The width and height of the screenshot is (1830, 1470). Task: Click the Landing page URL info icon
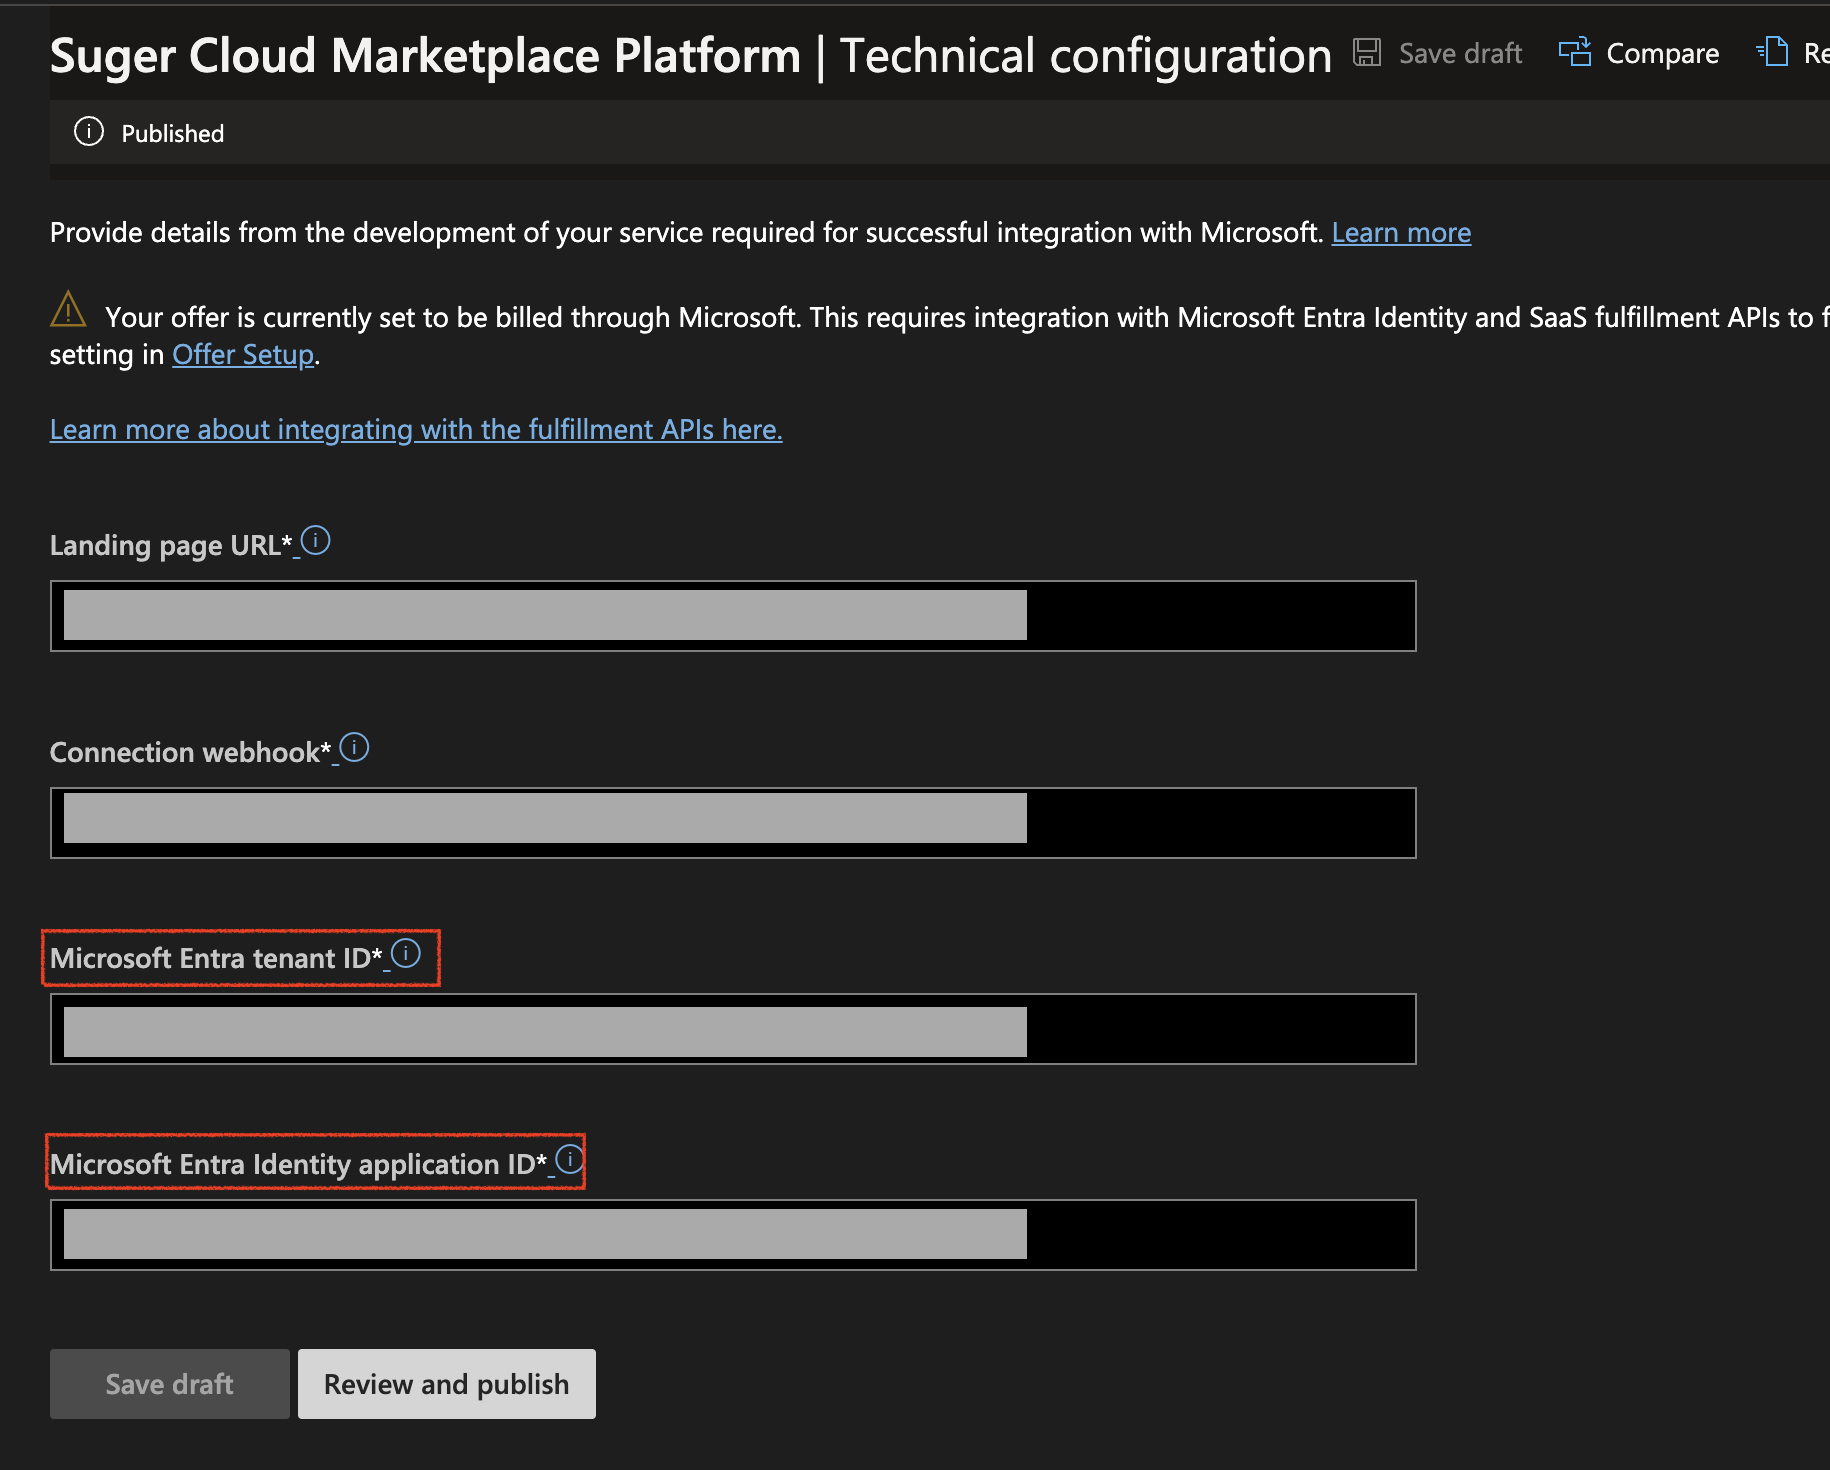pos(316,541)
